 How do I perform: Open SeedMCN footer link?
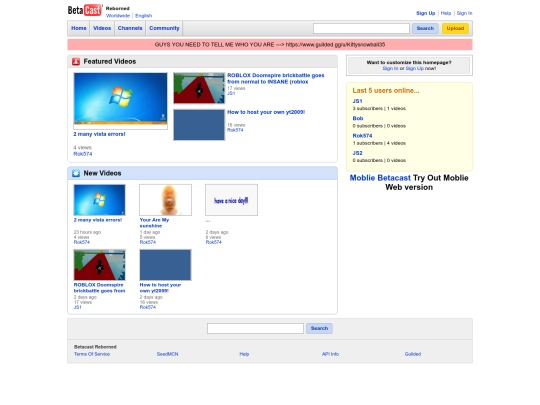(167, 354)
